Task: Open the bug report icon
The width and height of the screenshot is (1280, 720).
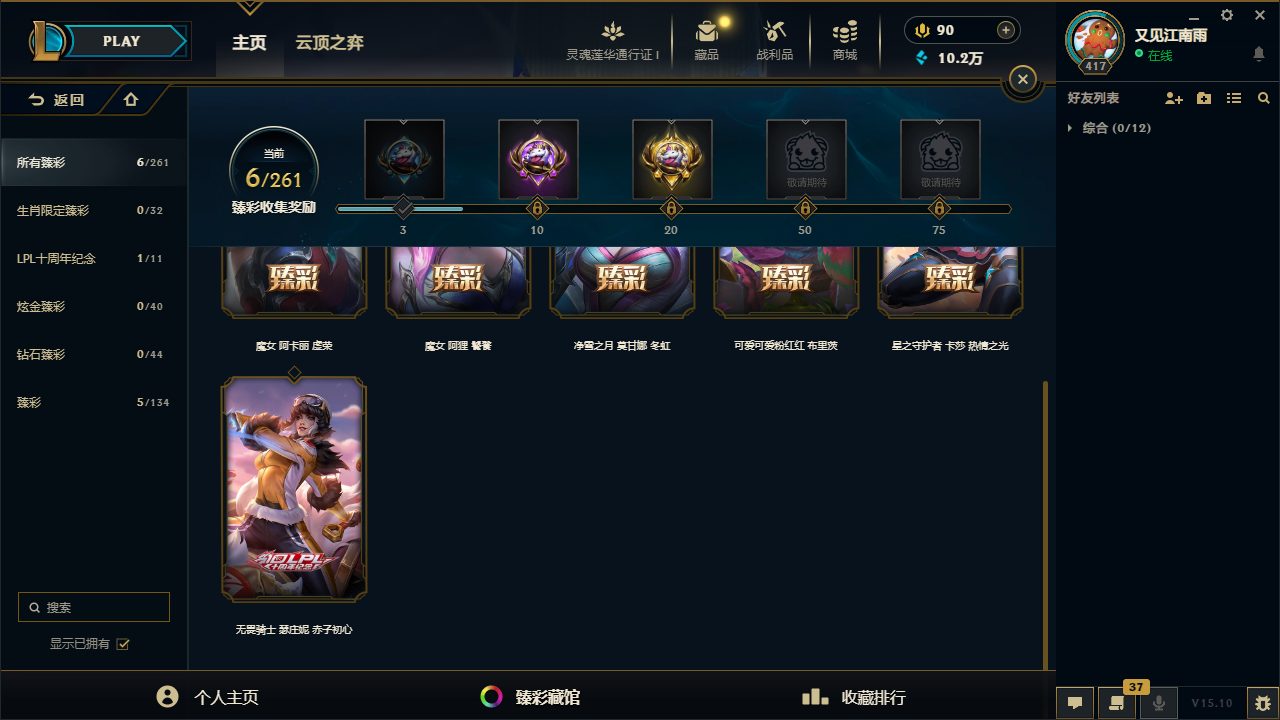Action: coord(1264,703)
